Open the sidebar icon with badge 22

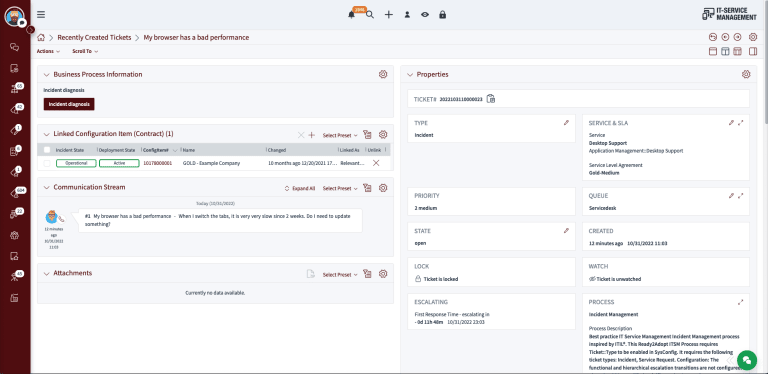[15, 214]
